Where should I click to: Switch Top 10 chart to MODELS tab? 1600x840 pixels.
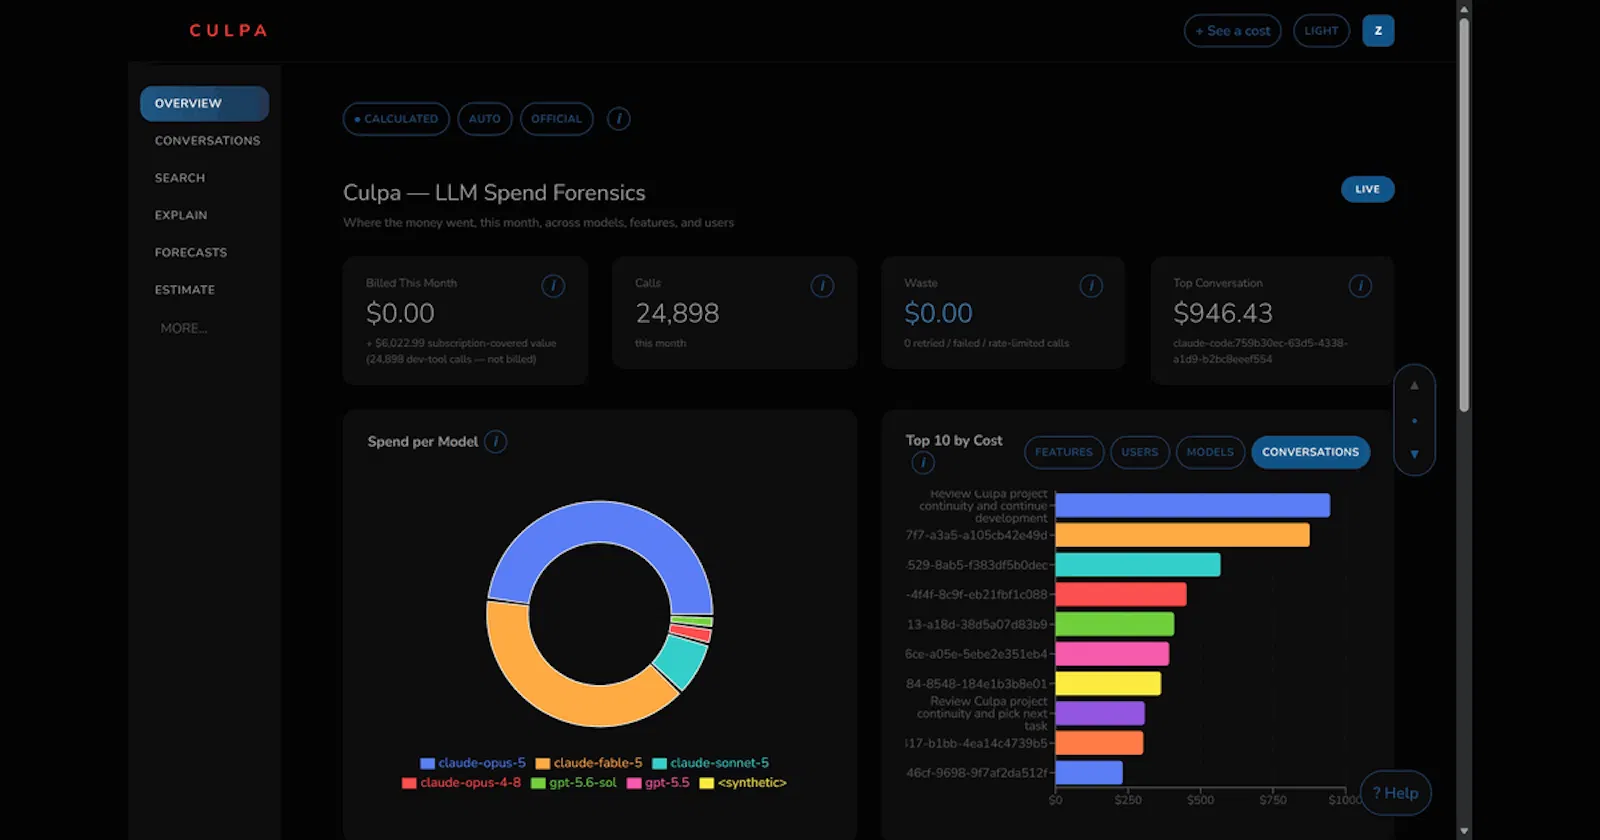pos(1210,452)
